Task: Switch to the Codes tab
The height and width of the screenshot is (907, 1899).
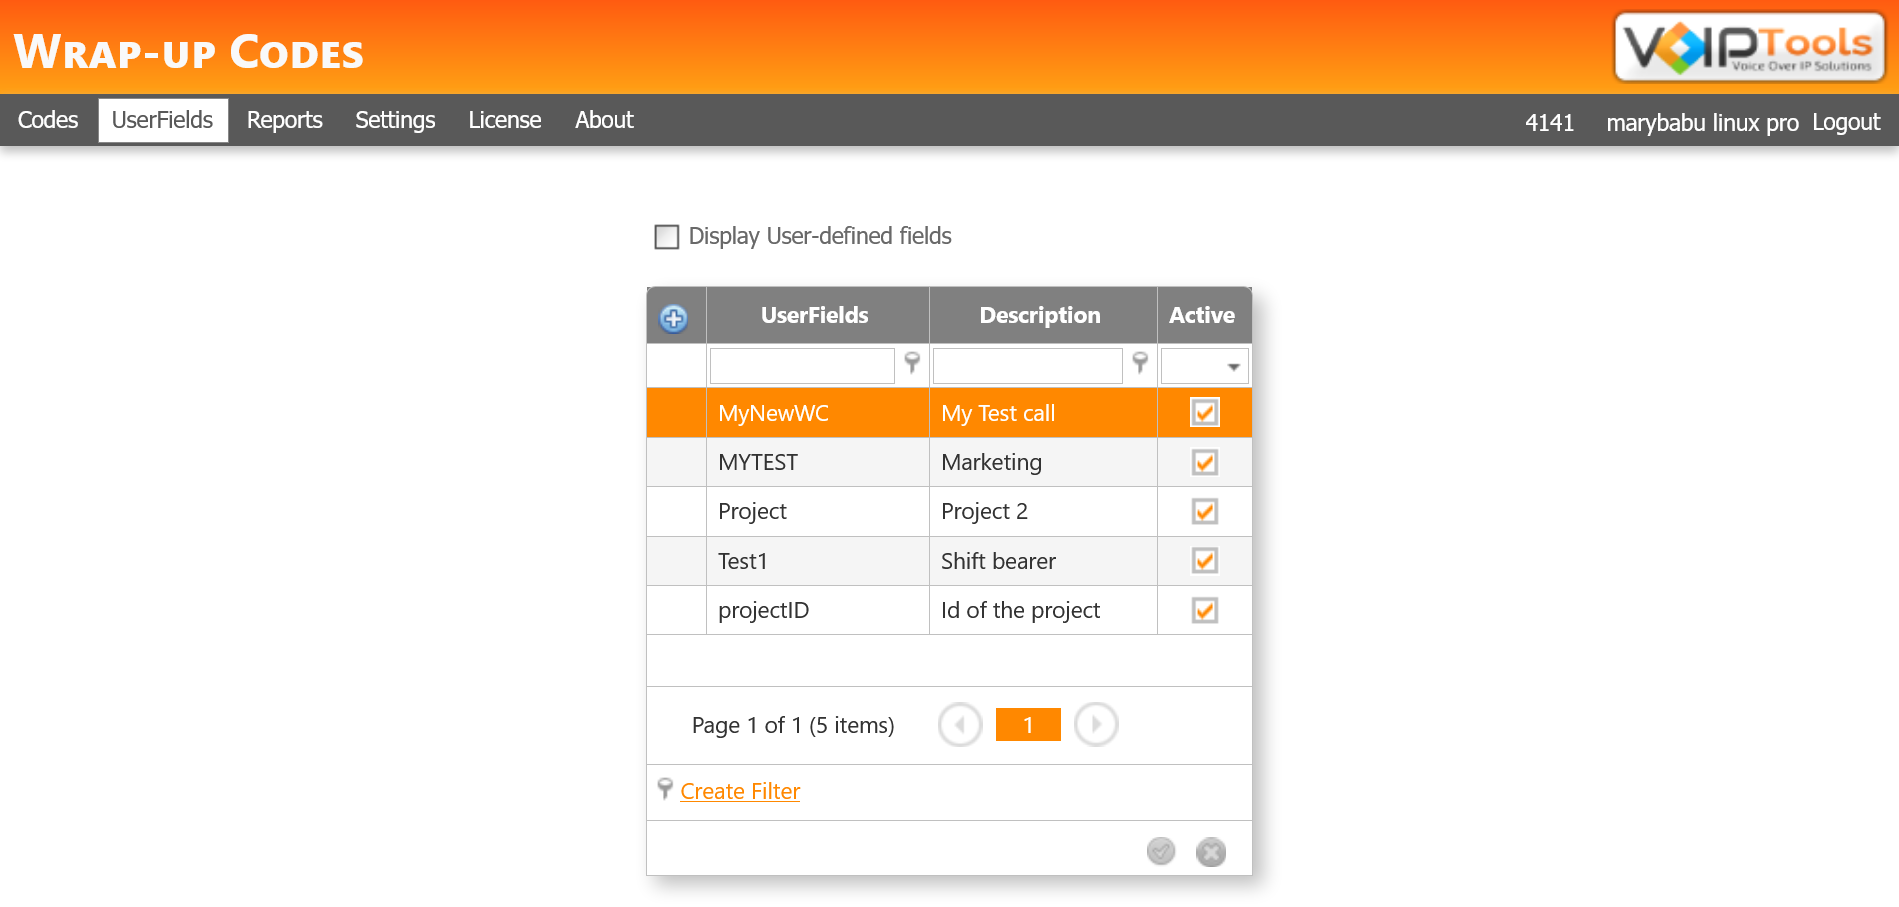Action: coord(47,120)
